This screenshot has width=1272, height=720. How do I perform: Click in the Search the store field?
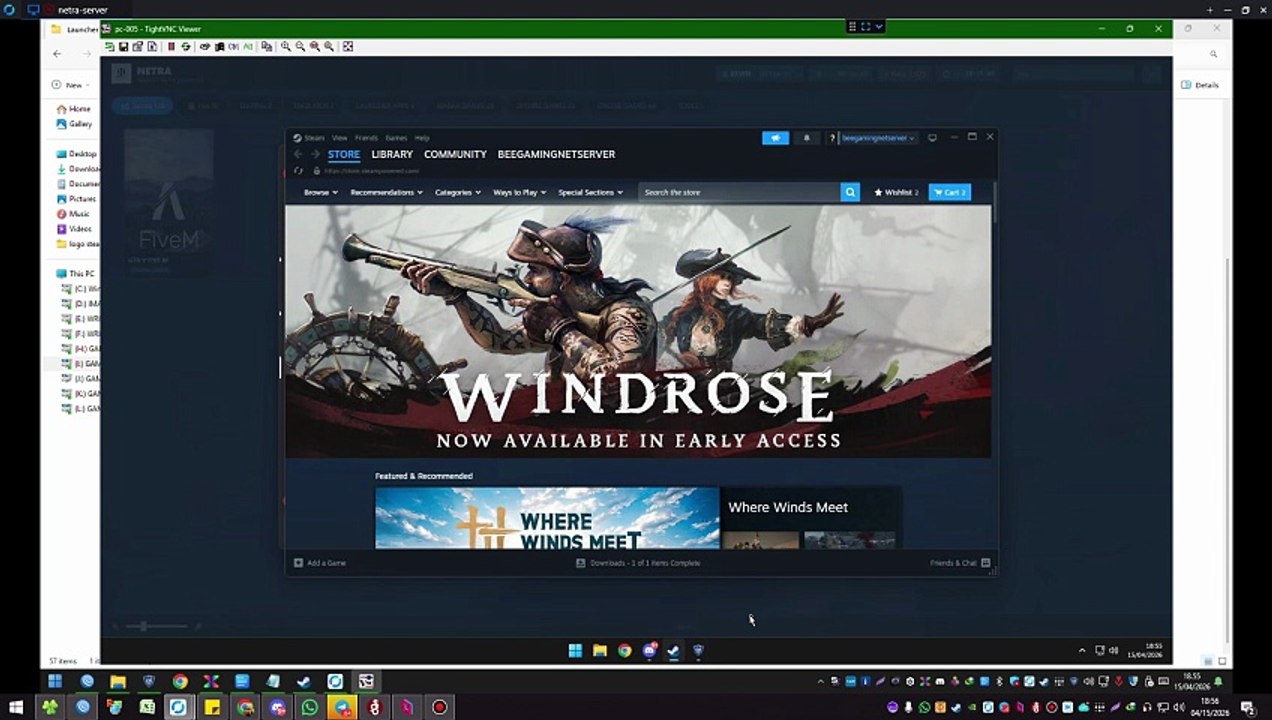pyautogui.click(x=740, y=192)
